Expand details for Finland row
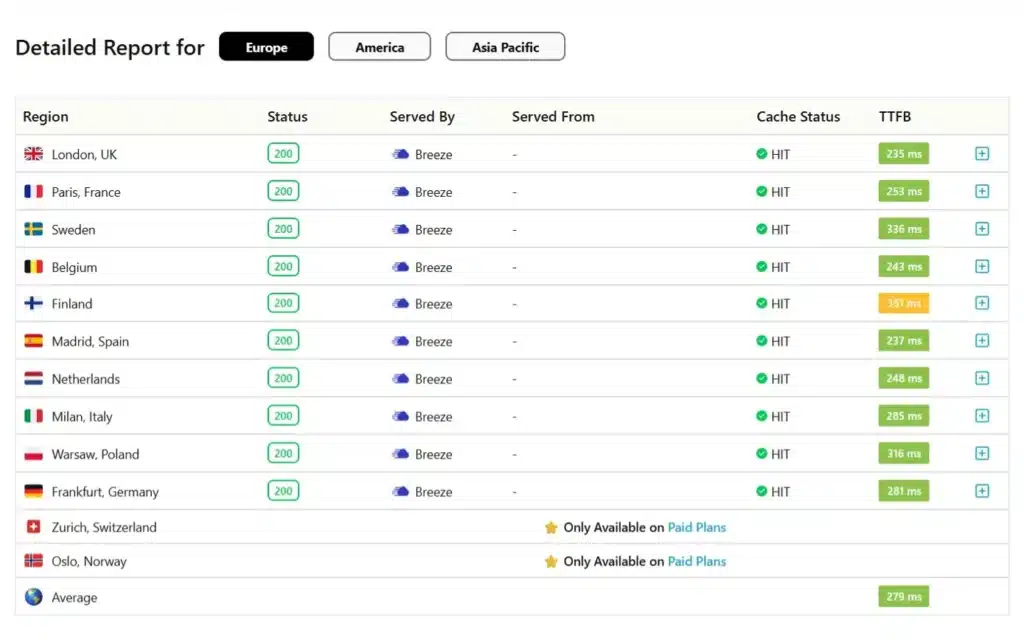1024x640 pixels. pos(982,303)
